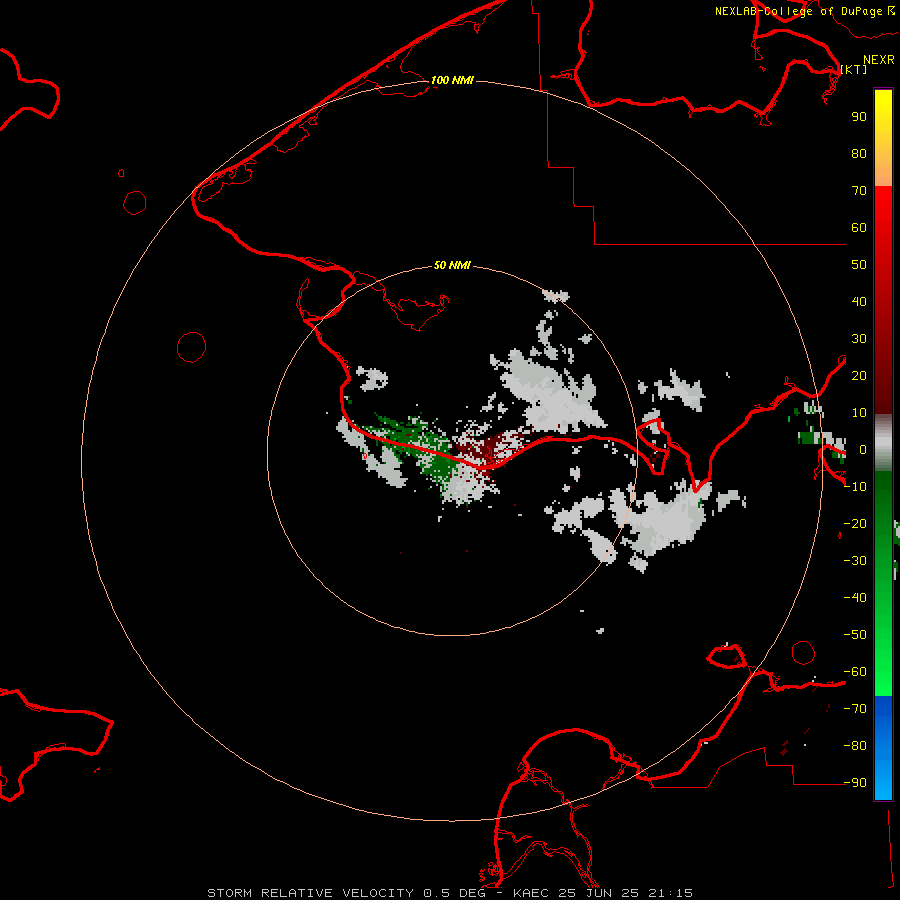Select the 40 value on velocity scale
The image size is (900, 900).
coord(859,301)
